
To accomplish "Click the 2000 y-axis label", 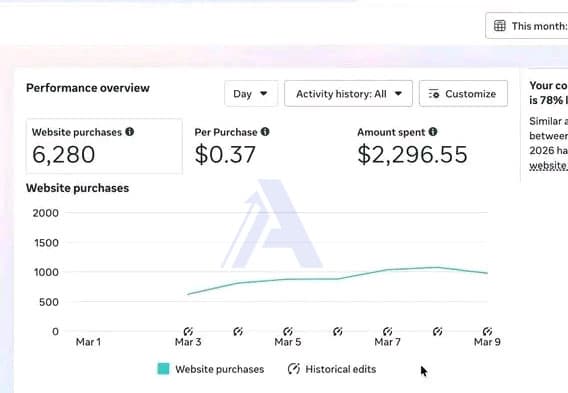I will tap(46, 213).
